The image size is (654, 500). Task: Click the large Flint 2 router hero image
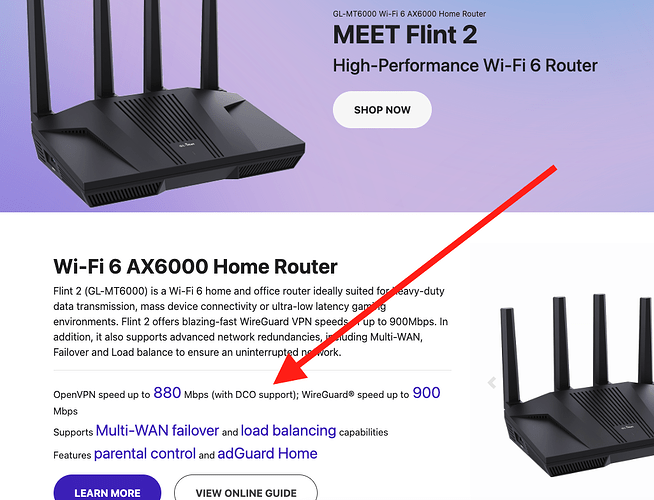[165, 102]
